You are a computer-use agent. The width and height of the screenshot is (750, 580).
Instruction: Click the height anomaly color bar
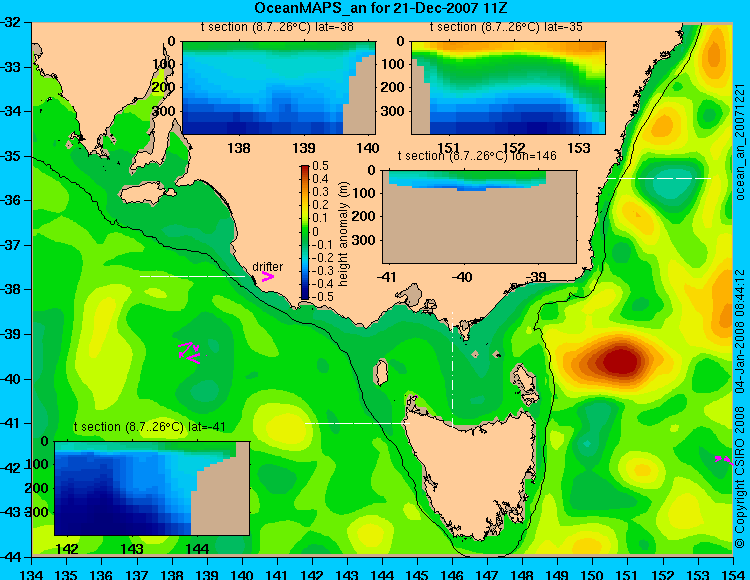point(305,232)
